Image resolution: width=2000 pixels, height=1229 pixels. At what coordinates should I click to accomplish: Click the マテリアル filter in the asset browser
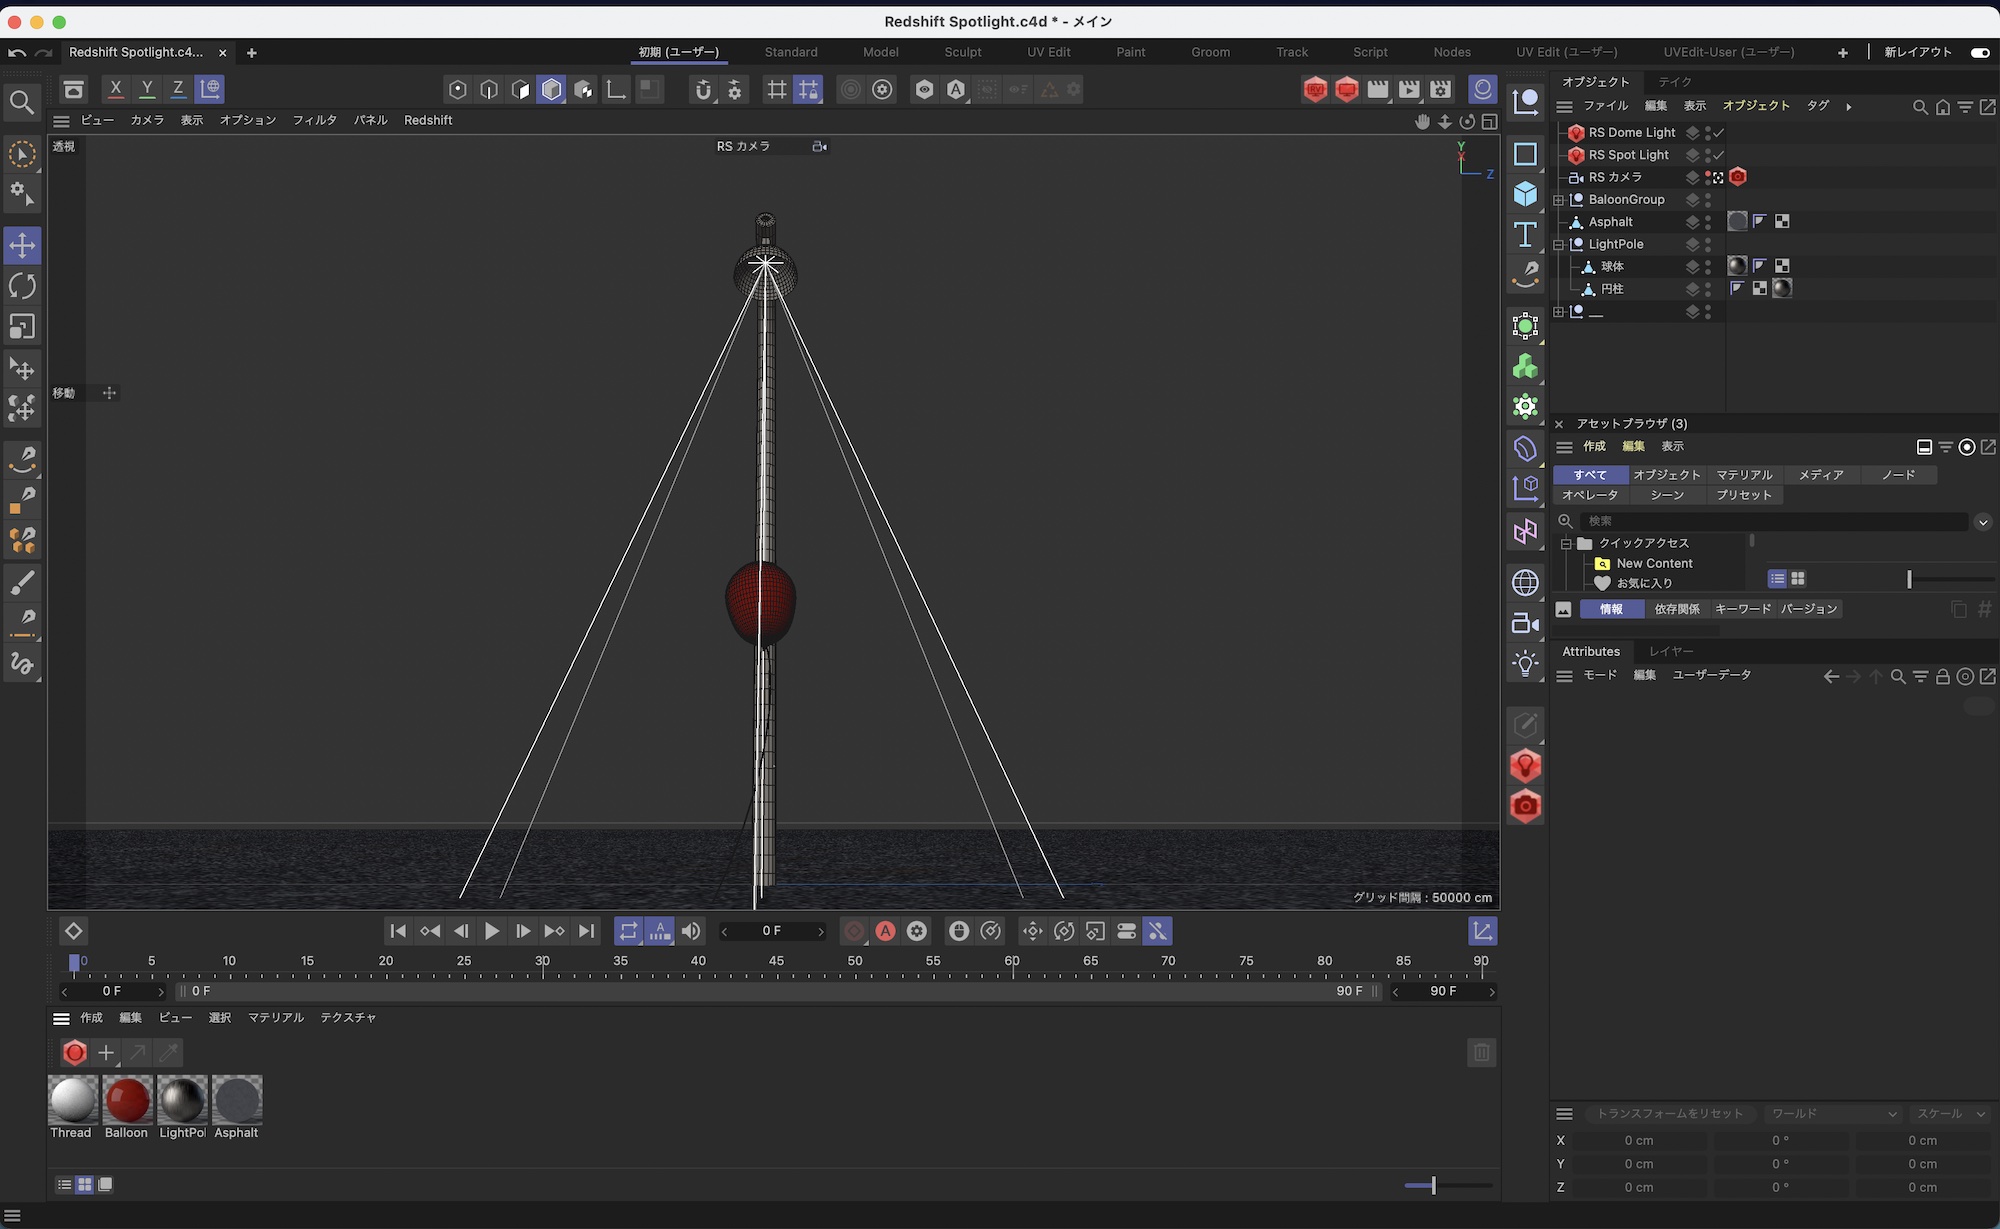[x=1744, y=474]
